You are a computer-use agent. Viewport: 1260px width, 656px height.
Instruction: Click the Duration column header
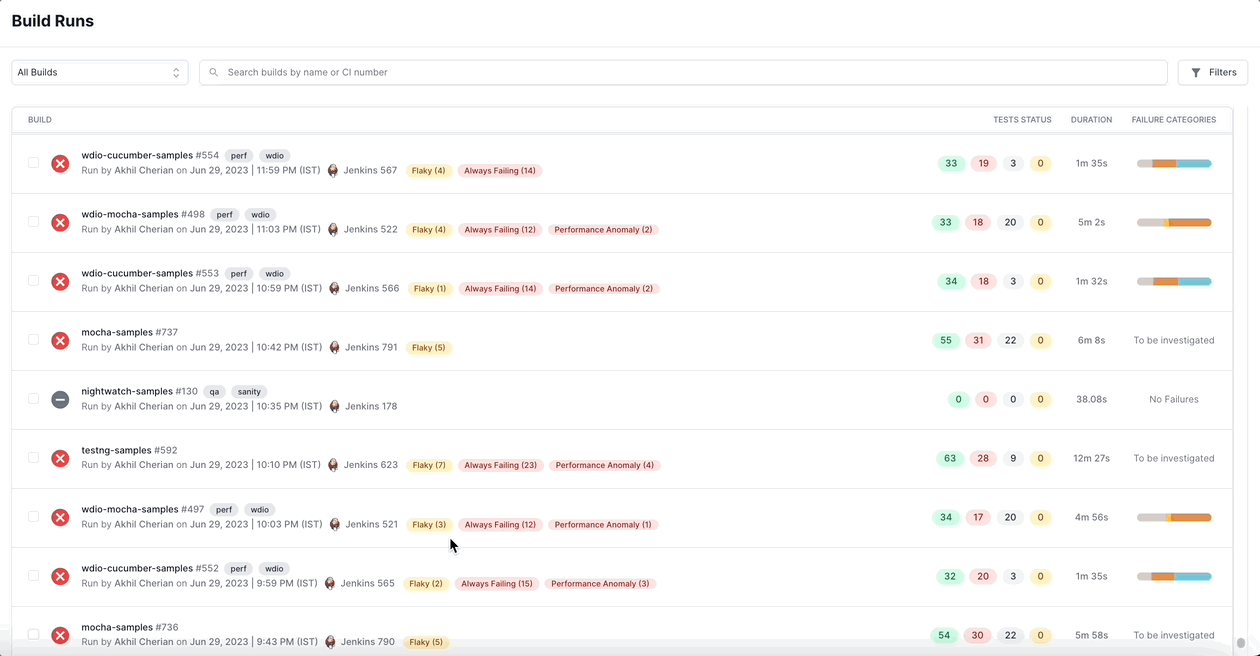tap(1091, 120)
